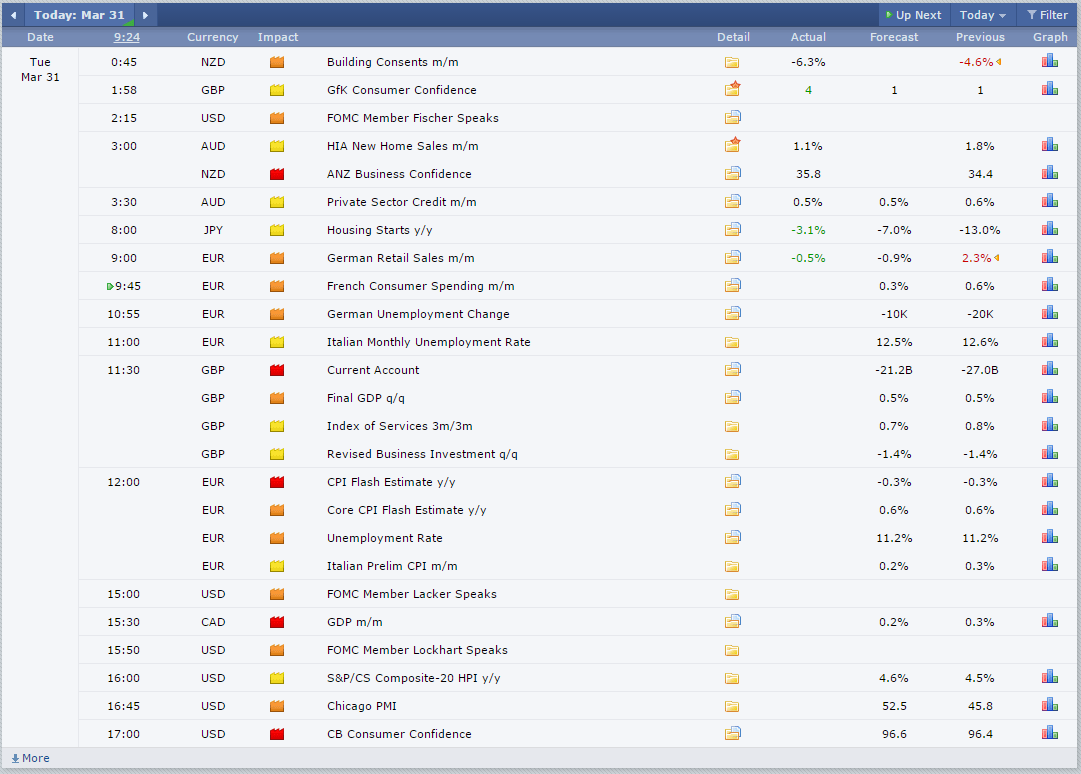
Task: Open the Today dropdown menu
Action: pos(982,15)
